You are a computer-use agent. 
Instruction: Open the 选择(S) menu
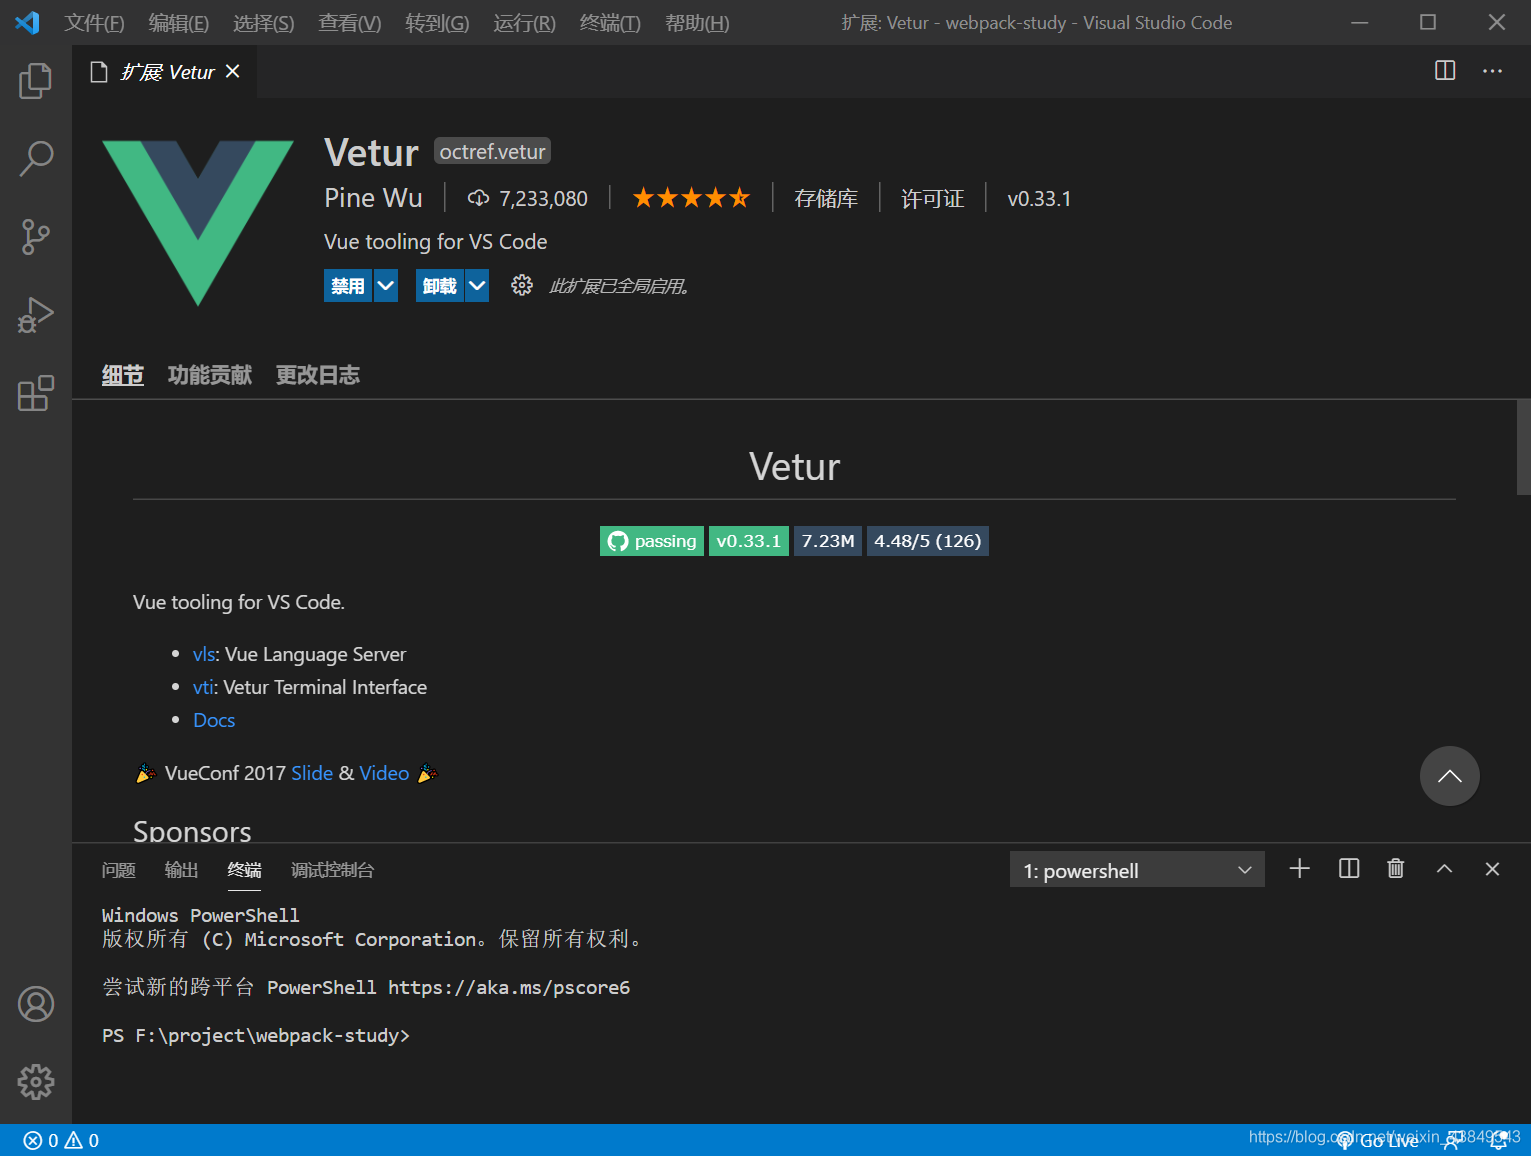coord(264,22)
